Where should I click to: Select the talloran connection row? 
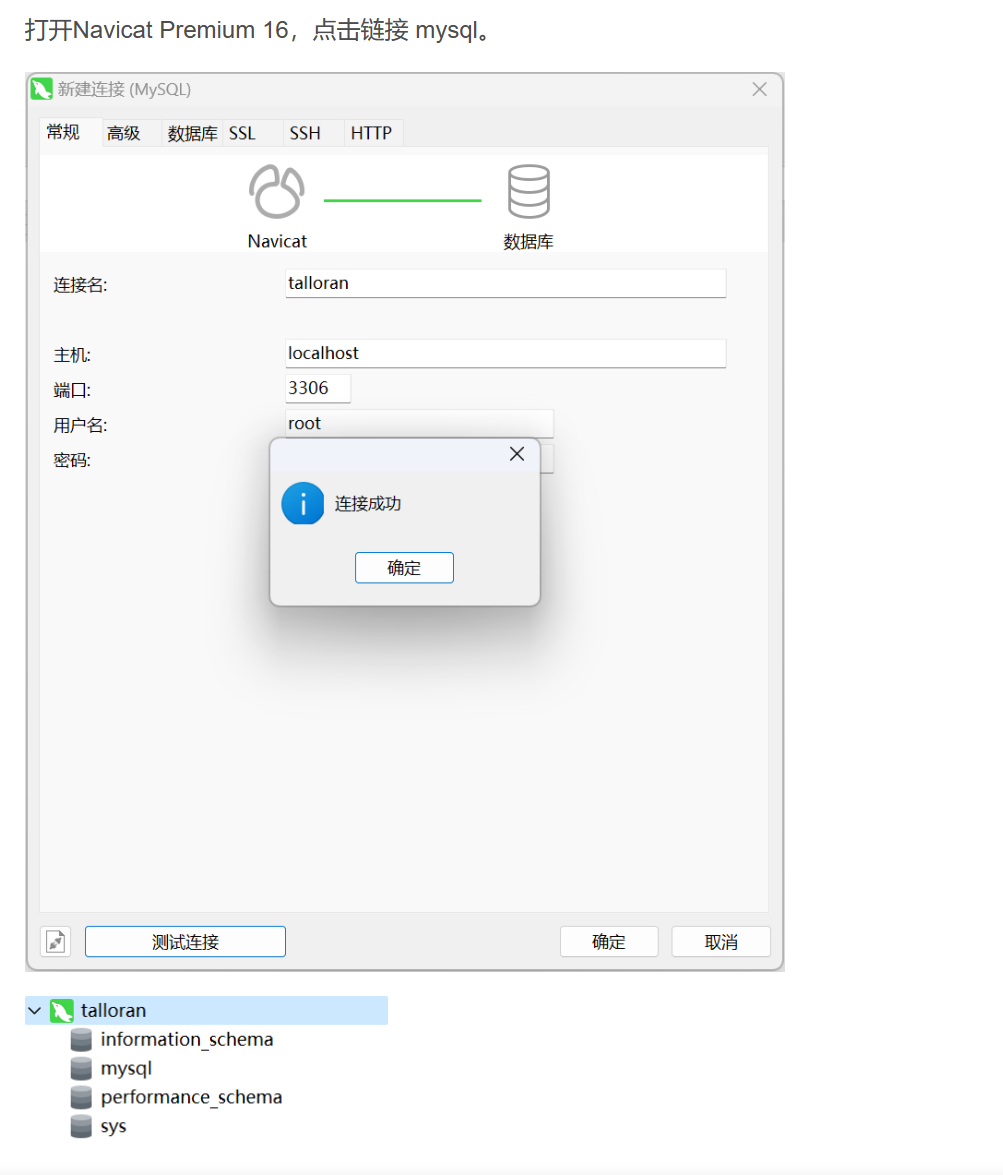coord(207,1010)
